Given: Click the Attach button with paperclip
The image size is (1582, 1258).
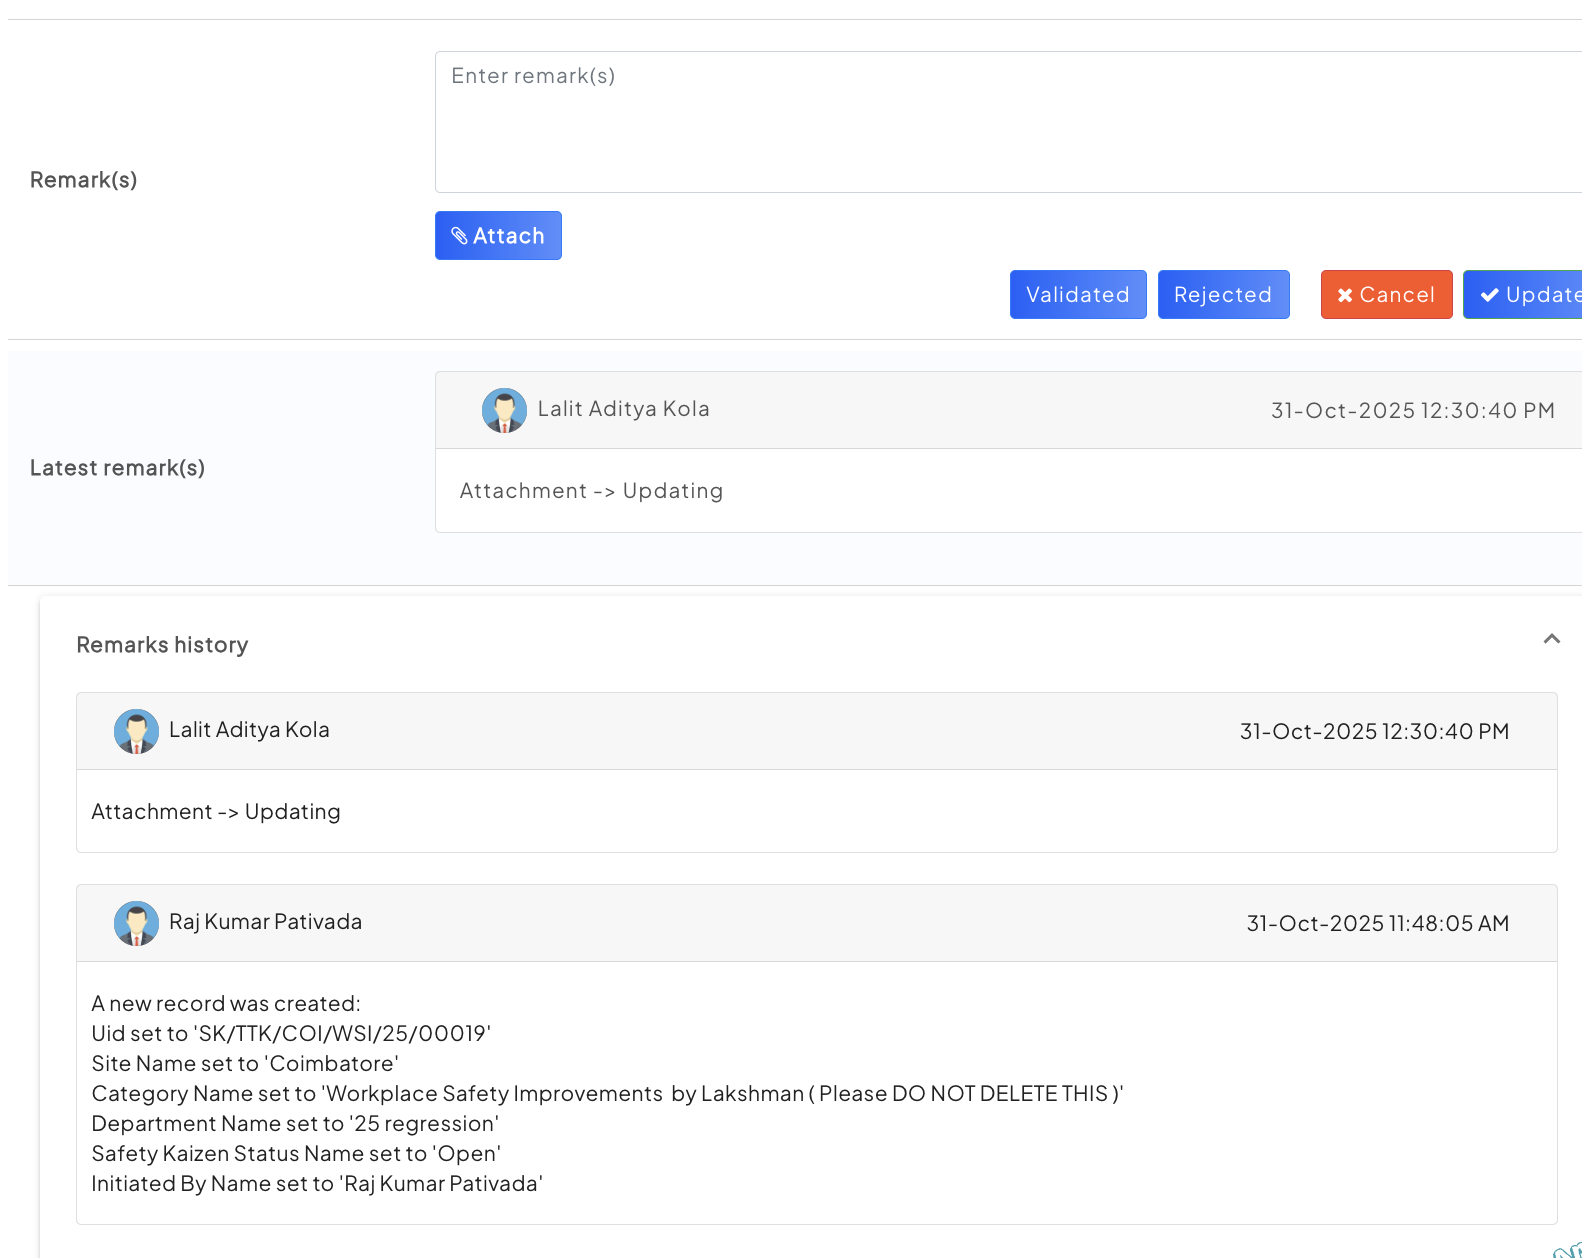Looking at the screenshot, I should (498, 236).
